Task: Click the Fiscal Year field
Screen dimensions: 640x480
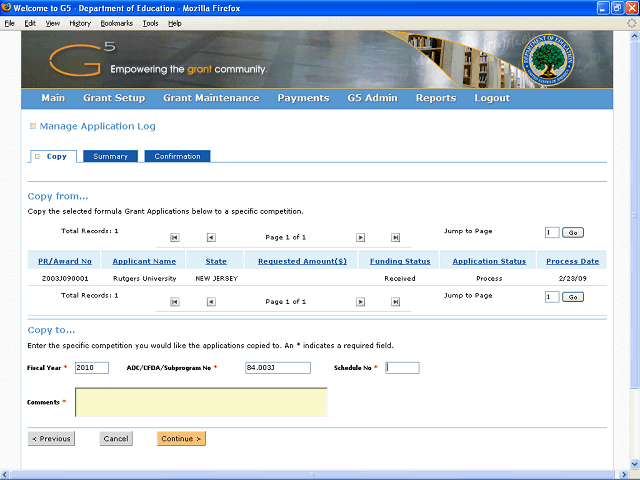Action: pos(92,368)
